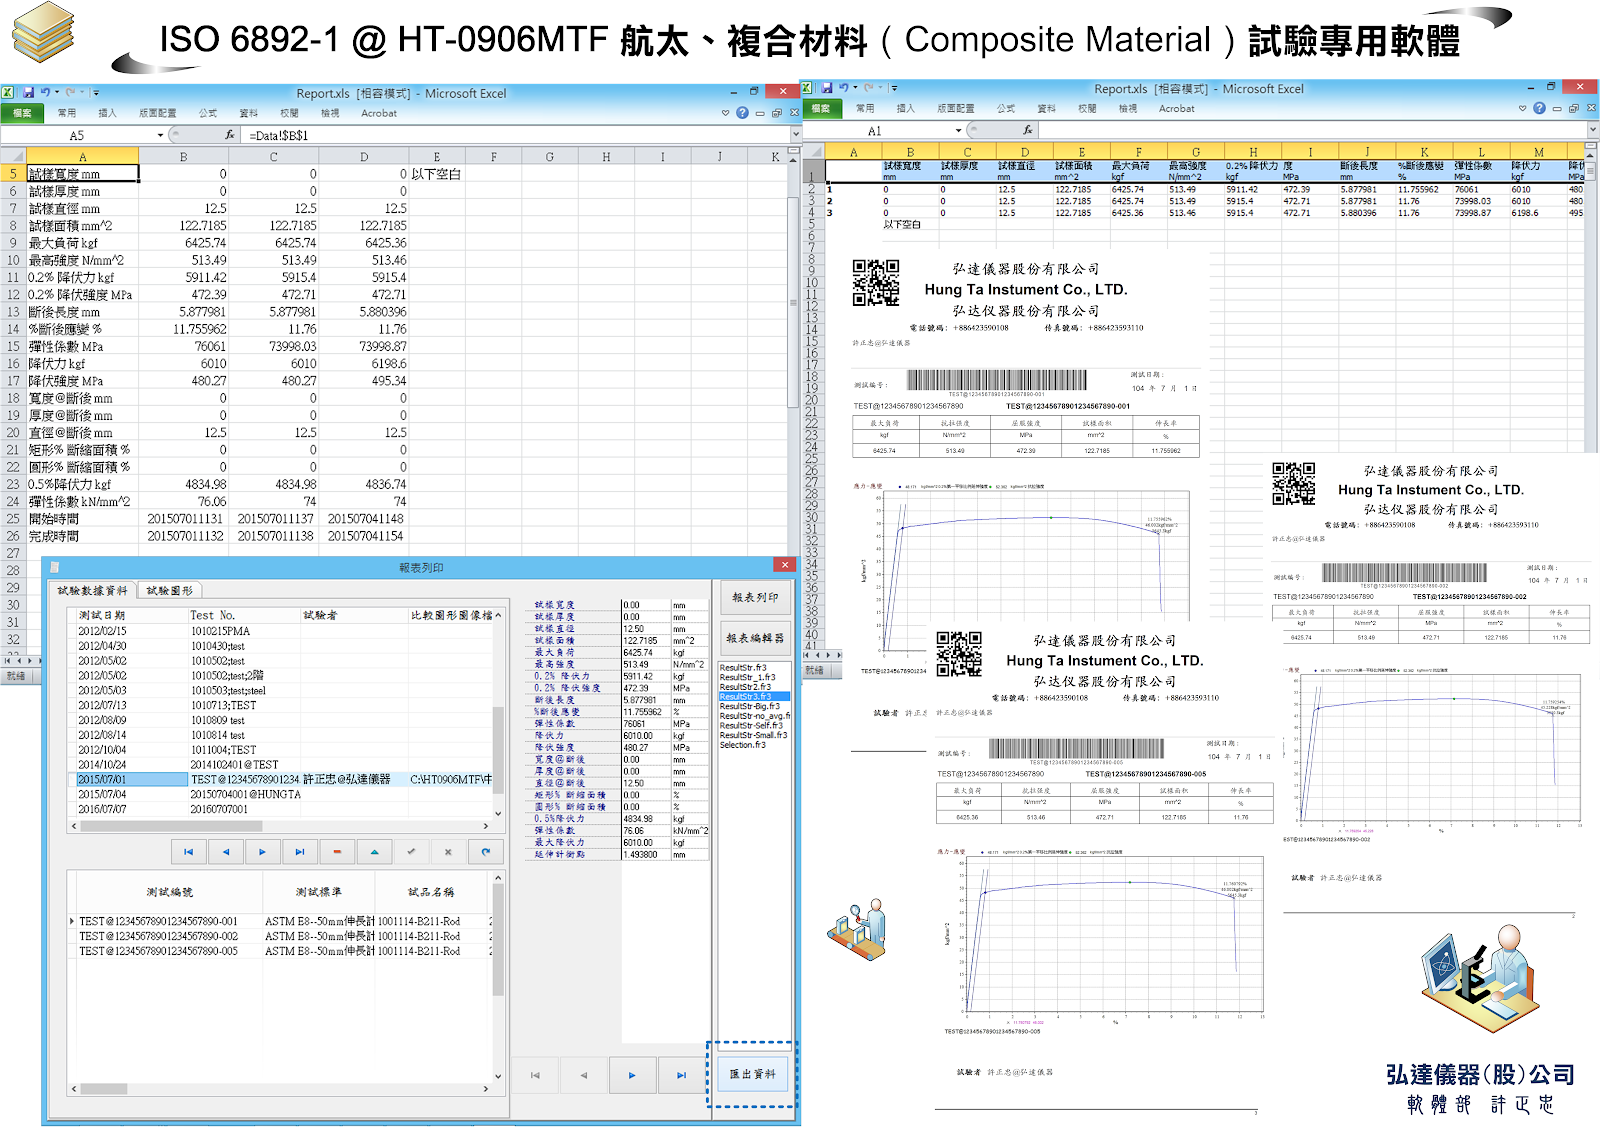1600x1129 pixels.
Task: Advance to the next record with the blue arrow
Action: point(262,852)
